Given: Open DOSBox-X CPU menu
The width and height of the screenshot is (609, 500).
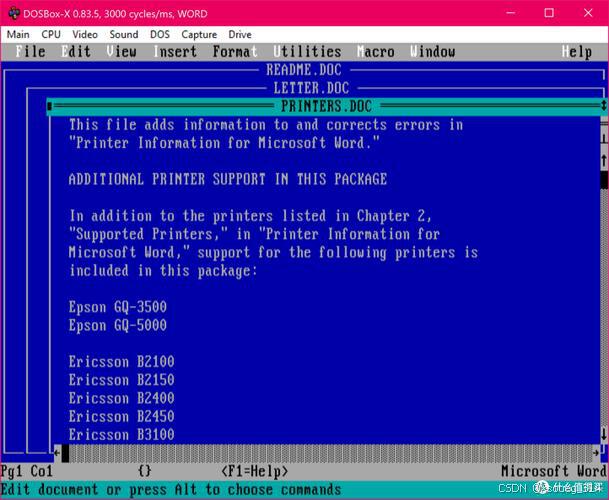Looking at the screenshot, I should pyautogui.click(x=51, y=35).
